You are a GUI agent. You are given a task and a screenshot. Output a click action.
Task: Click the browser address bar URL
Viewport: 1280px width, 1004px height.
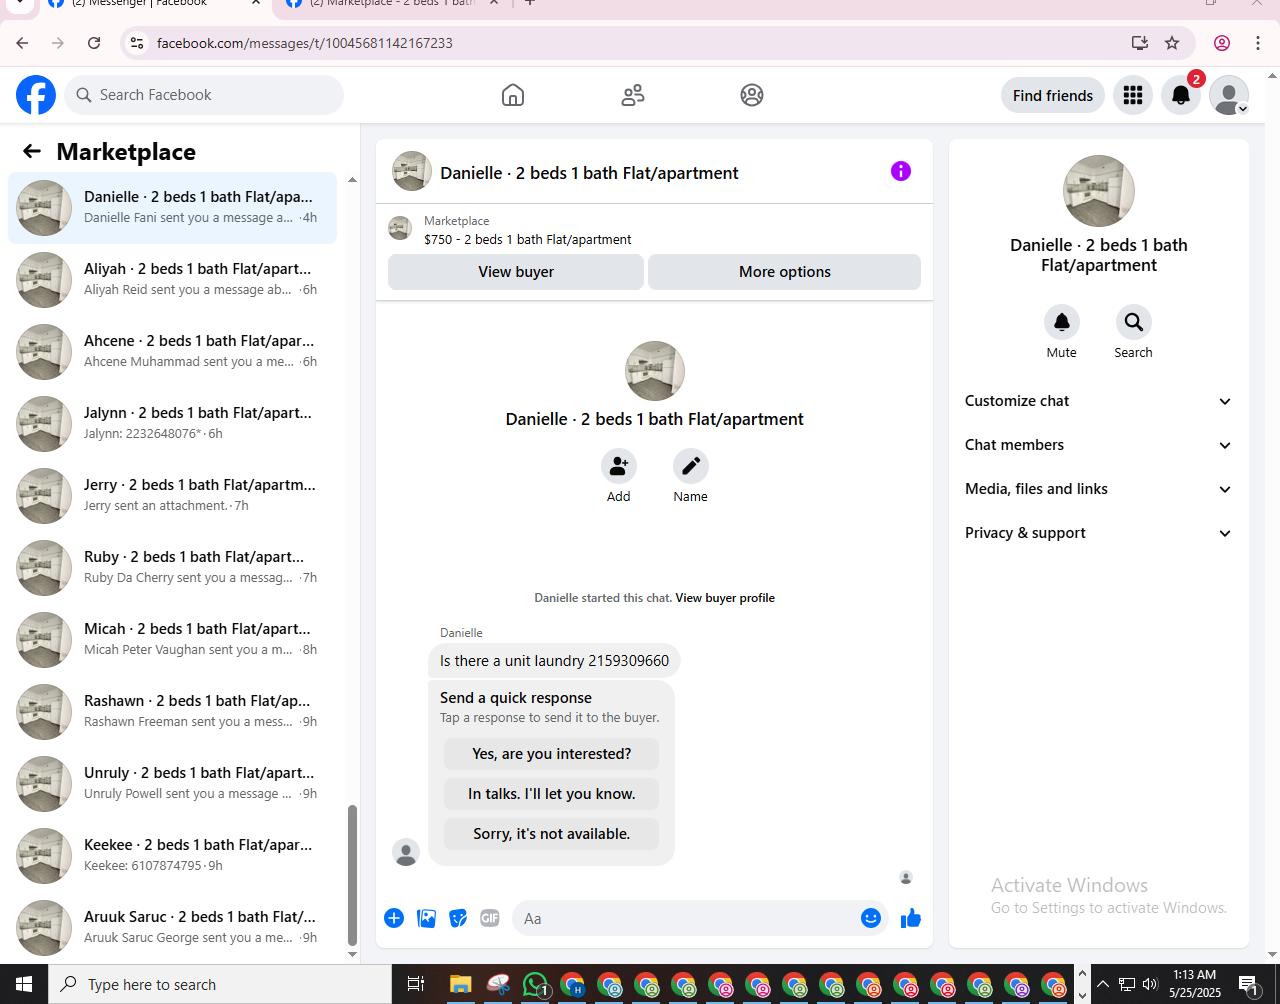(x=305, y=43)
